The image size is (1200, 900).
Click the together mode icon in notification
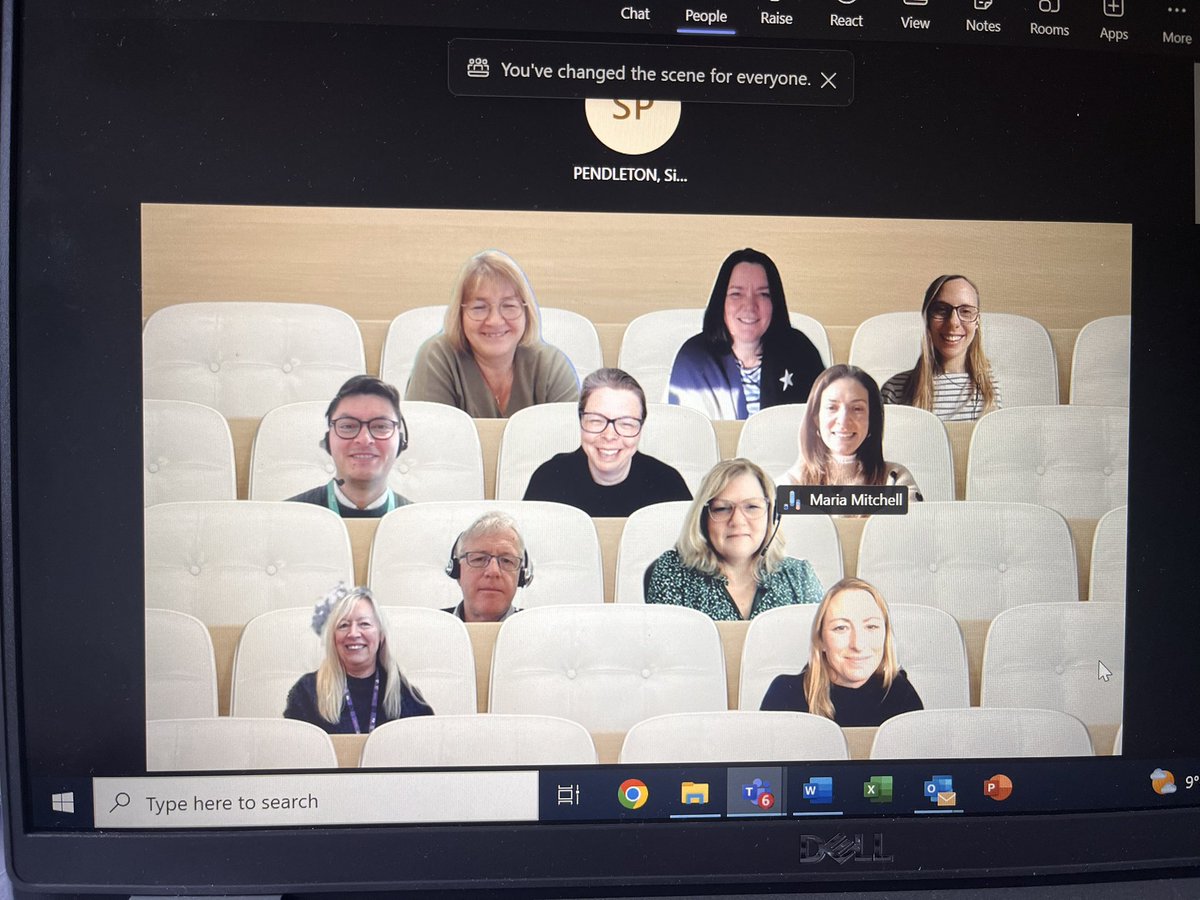pyautogui.click(x=478, y=68)
